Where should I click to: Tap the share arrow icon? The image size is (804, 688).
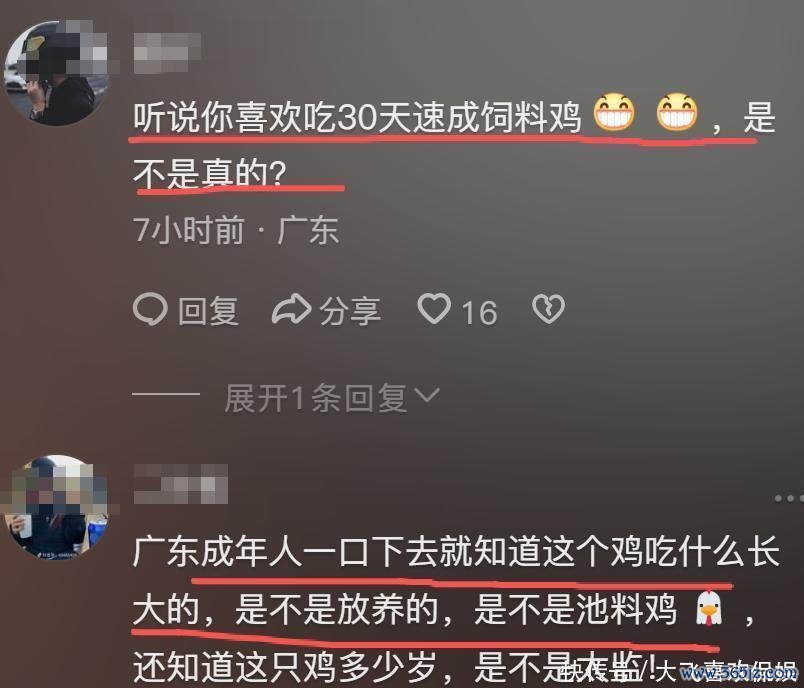click(291, 309)
